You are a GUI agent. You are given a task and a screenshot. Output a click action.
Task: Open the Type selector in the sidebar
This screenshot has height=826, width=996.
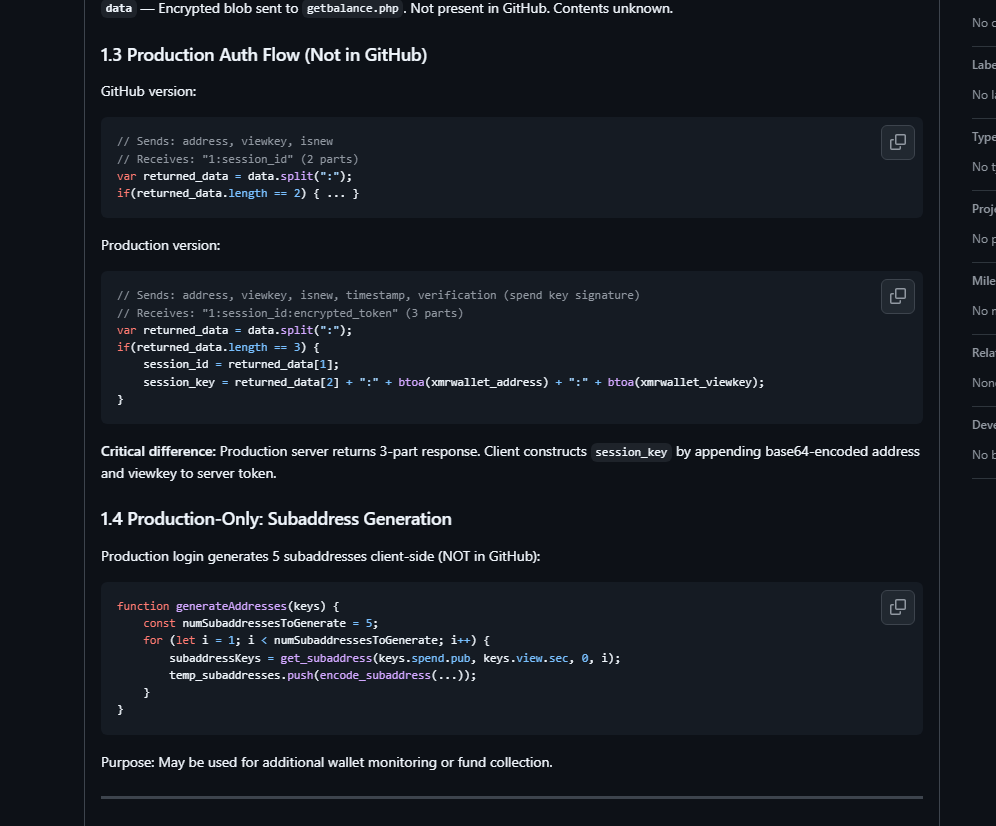tap(982, 136)
